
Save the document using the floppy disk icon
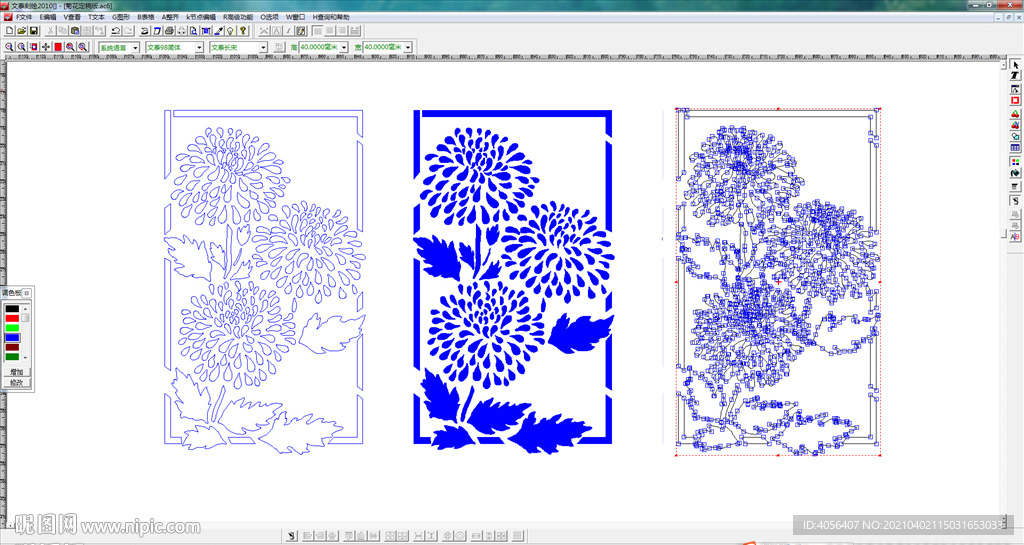click(34, 31)
